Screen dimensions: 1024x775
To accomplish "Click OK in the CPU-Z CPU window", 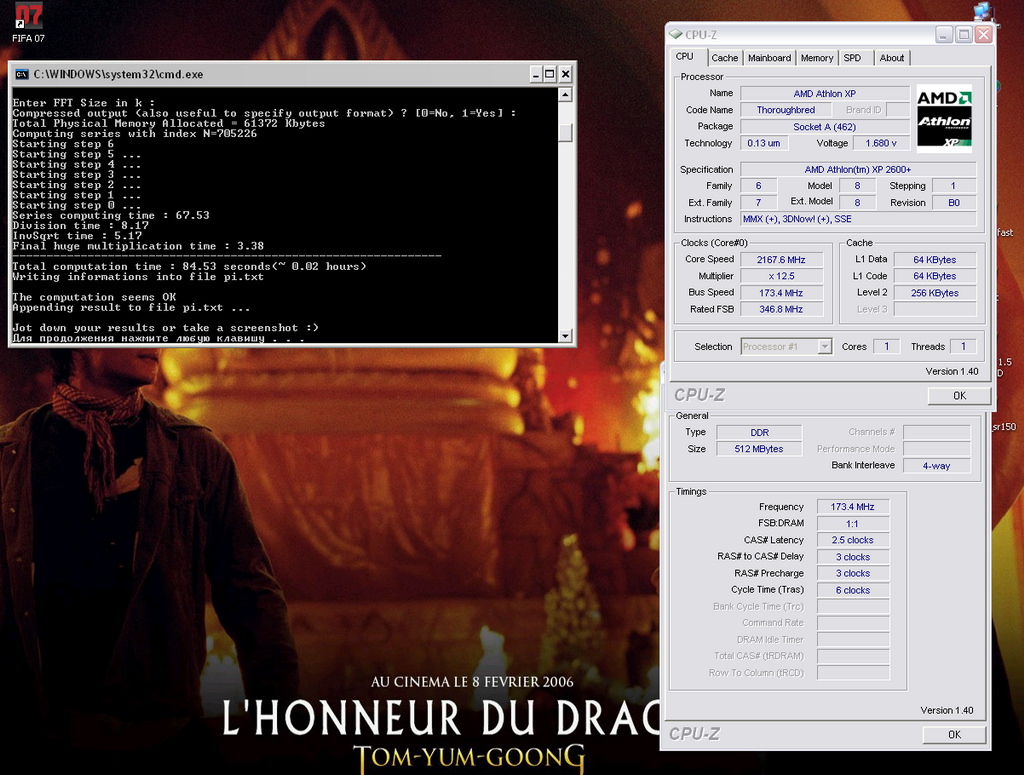I will (959, 396).
